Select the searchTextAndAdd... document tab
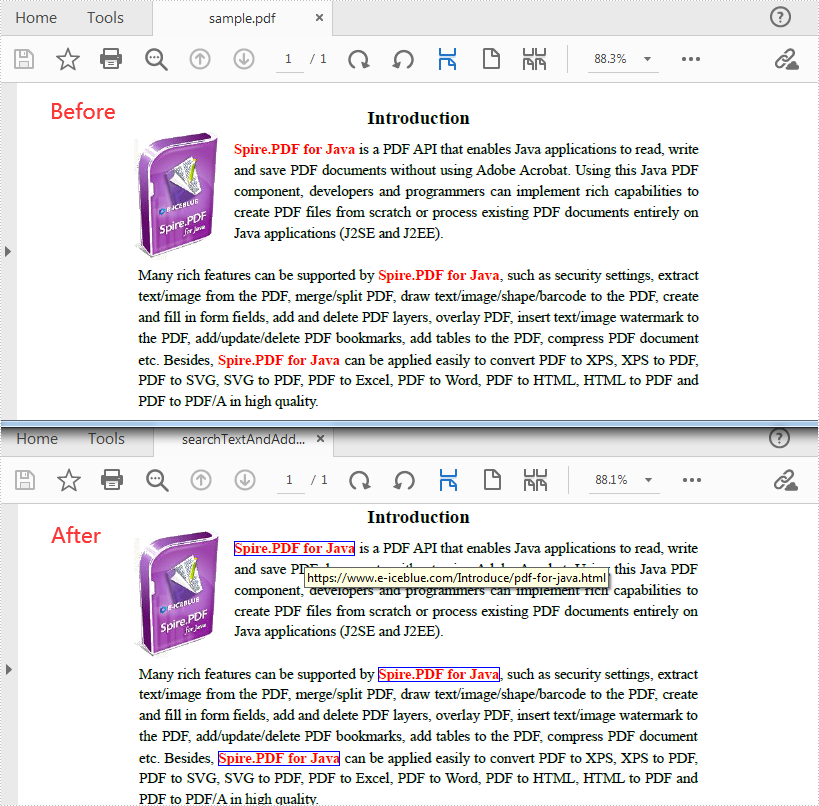This screenshot has width=819, height=806. (243, 440)
